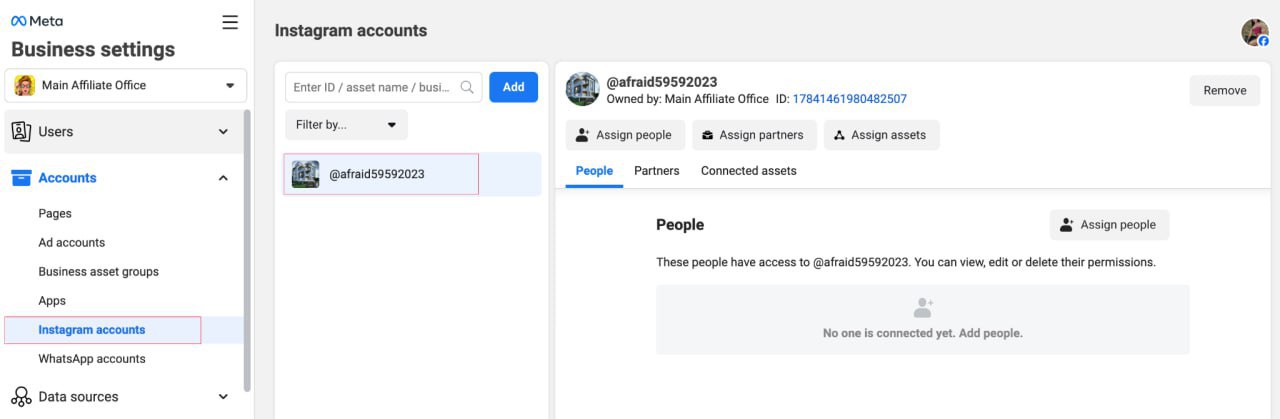Expand the Data sources chevron

coord(223,397)
